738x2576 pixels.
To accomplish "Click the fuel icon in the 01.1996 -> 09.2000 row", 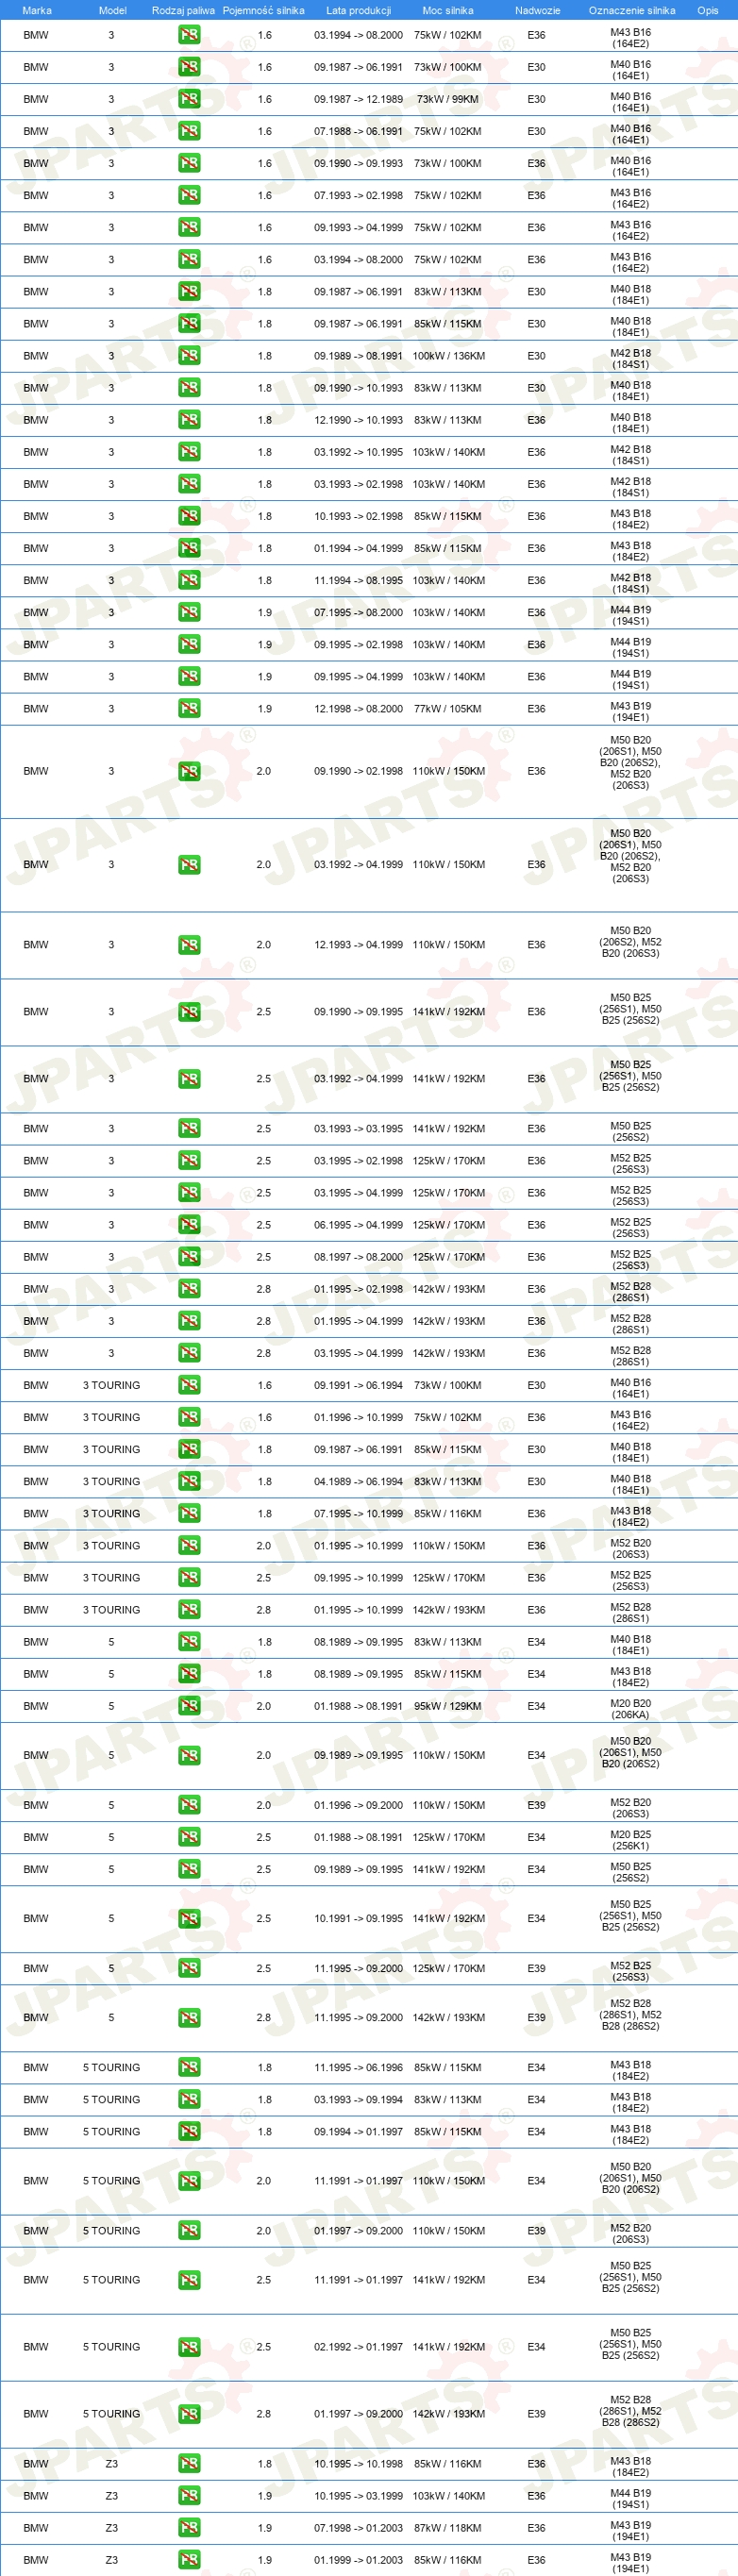I will tap(189, 1805).
